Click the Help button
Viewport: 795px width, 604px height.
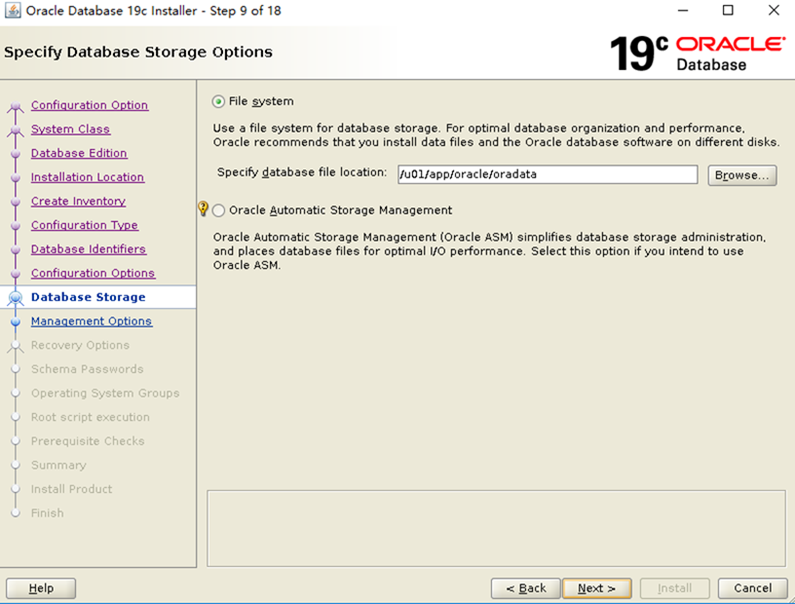coord(41,588)
